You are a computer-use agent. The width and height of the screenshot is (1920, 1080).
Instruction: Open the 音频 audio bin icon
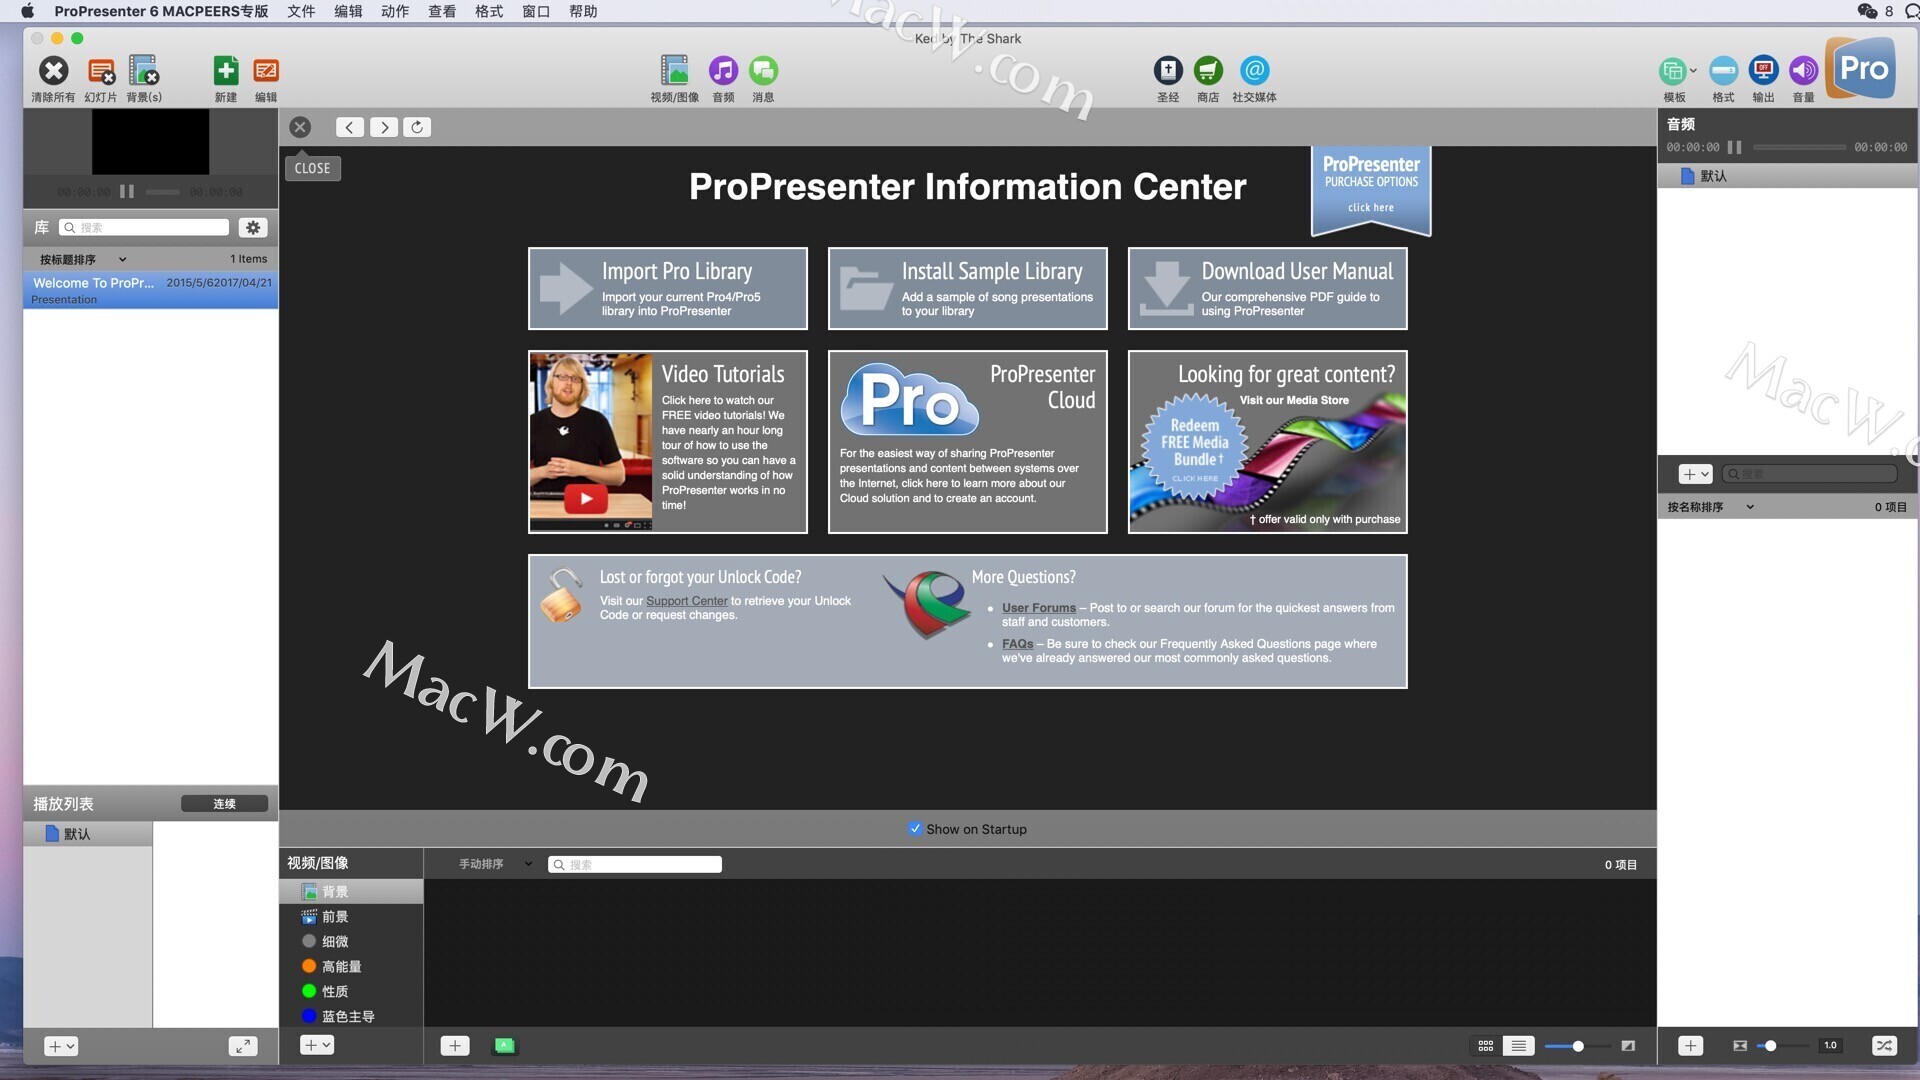[723, 71]
